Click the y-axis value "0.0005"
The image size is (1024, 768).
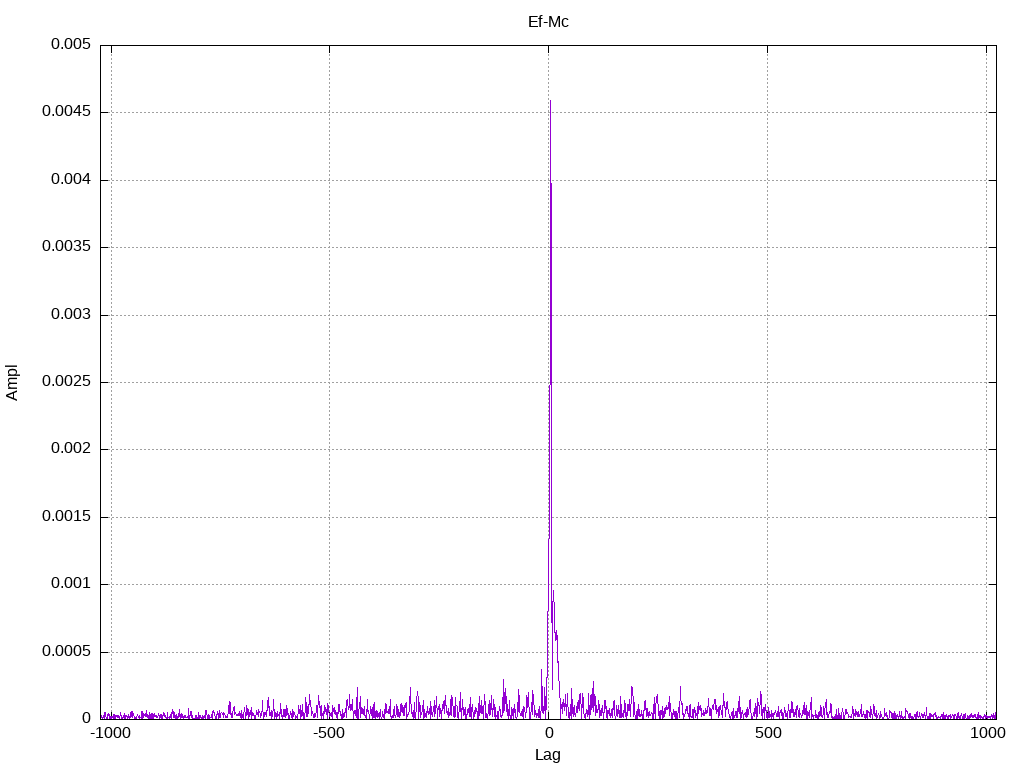[x=66, y=651]
